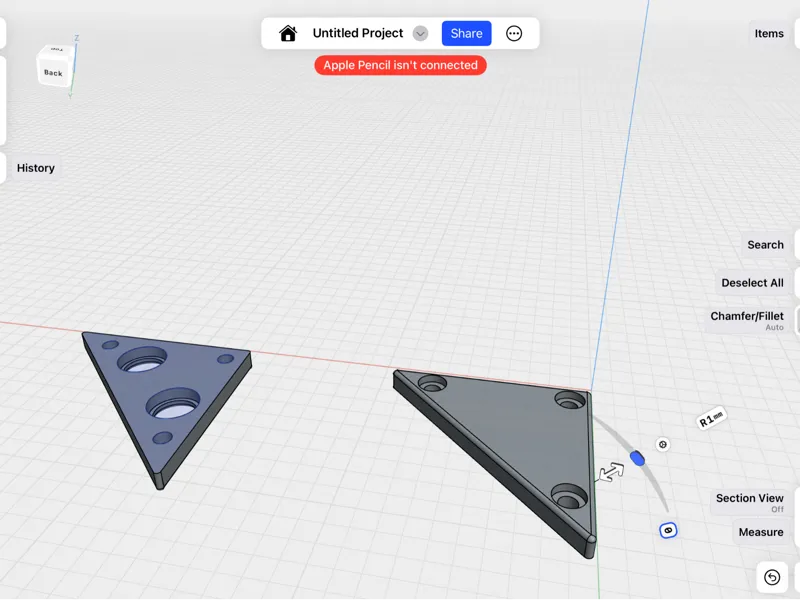The image size is (800, 600).
Task: Open the more options ellipsis menu
Action: click(x=514, y=34)
